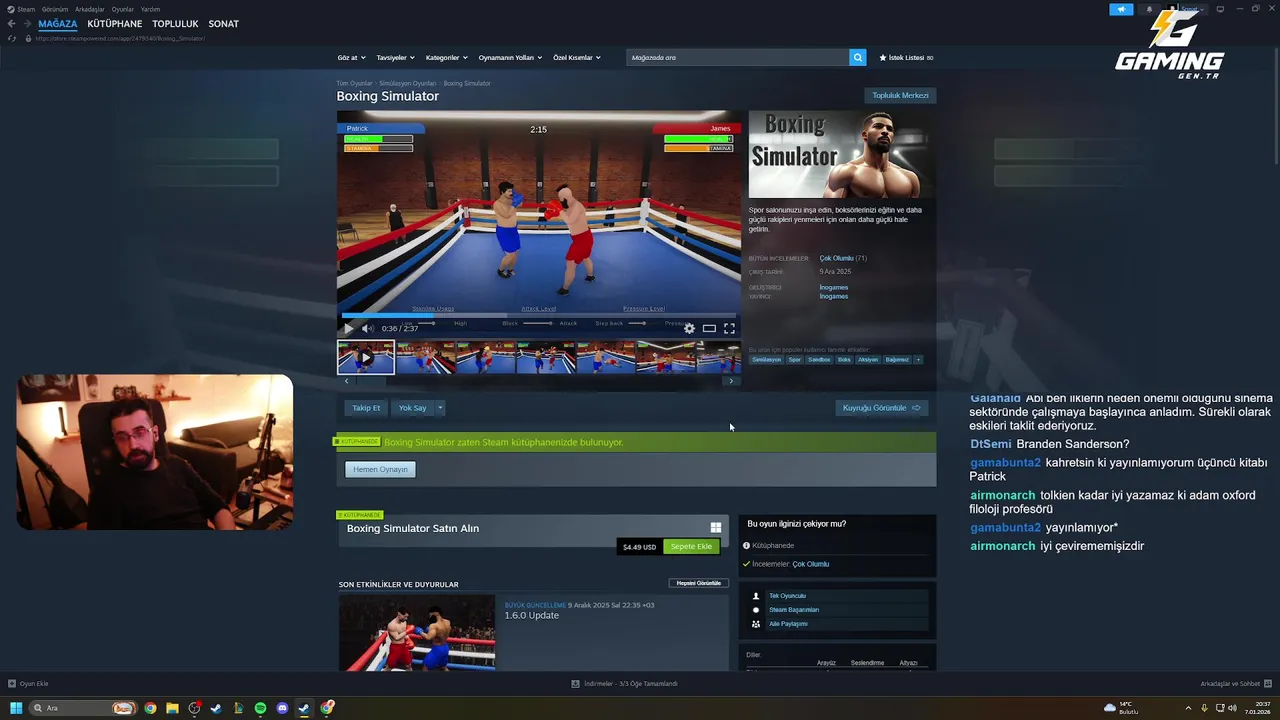The width and height of the screenshot is (1280, 720).
Task: Expand the Tavsiyeler dropdown
Action: tap(395, 58)
